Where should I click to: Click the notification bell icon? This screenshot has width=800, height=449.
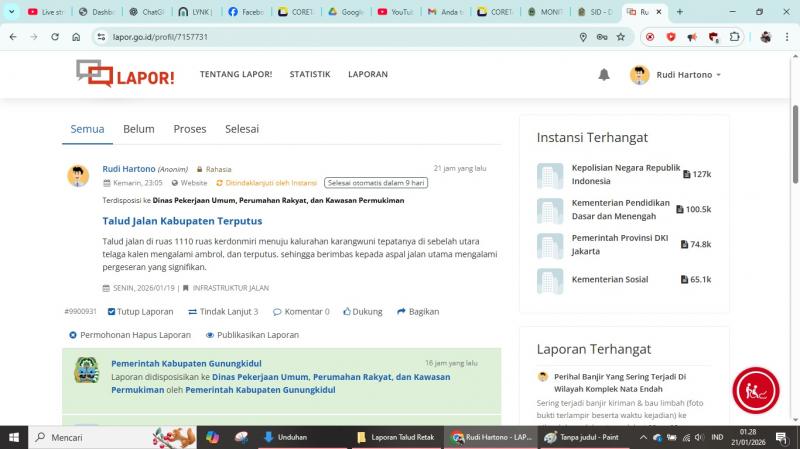[x=604, y=75]
